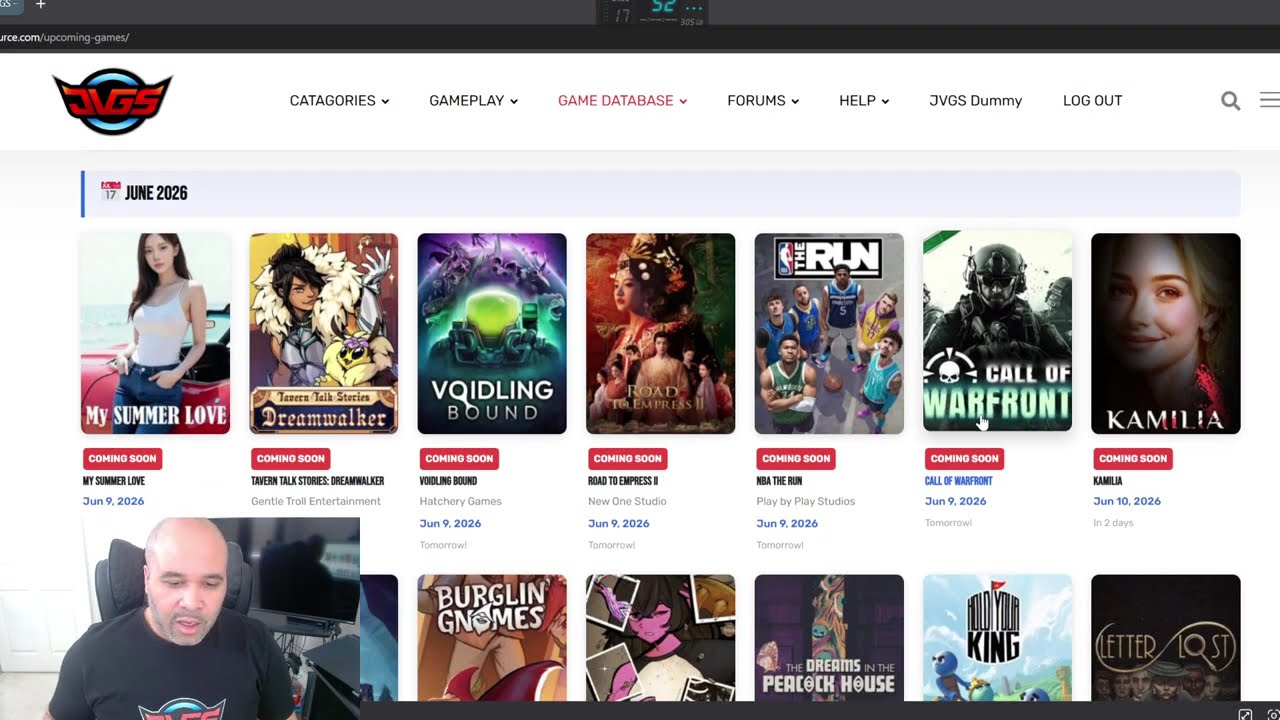Expand the GAME DATABASE dropdown
This screenshot has height=720, width=1280.
tap(622, 101)
